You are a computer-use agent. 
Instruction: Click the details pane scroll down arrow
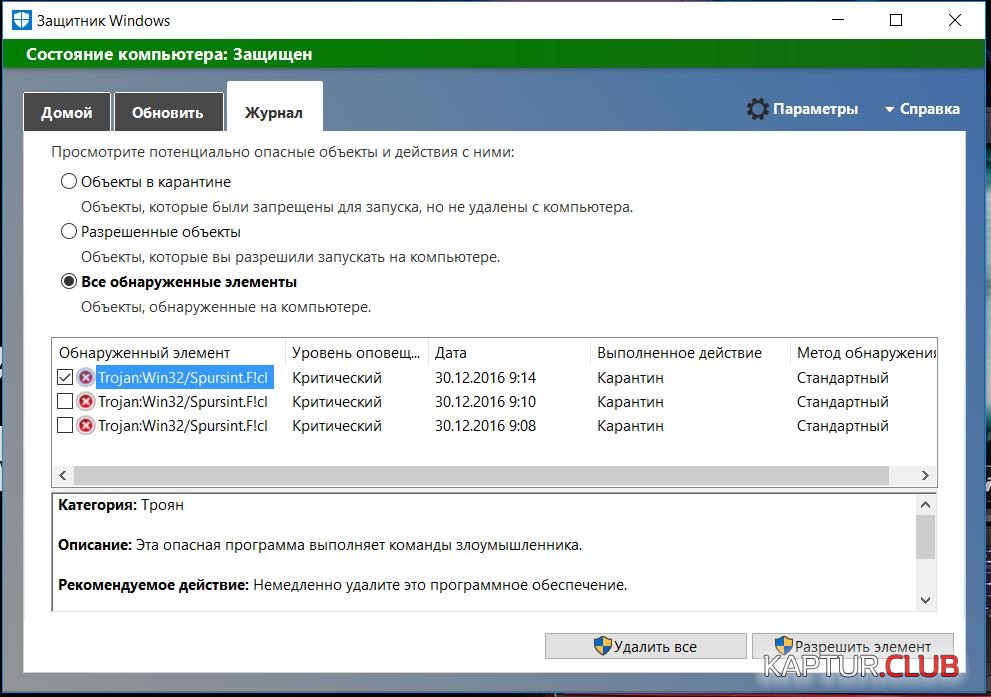925,600
